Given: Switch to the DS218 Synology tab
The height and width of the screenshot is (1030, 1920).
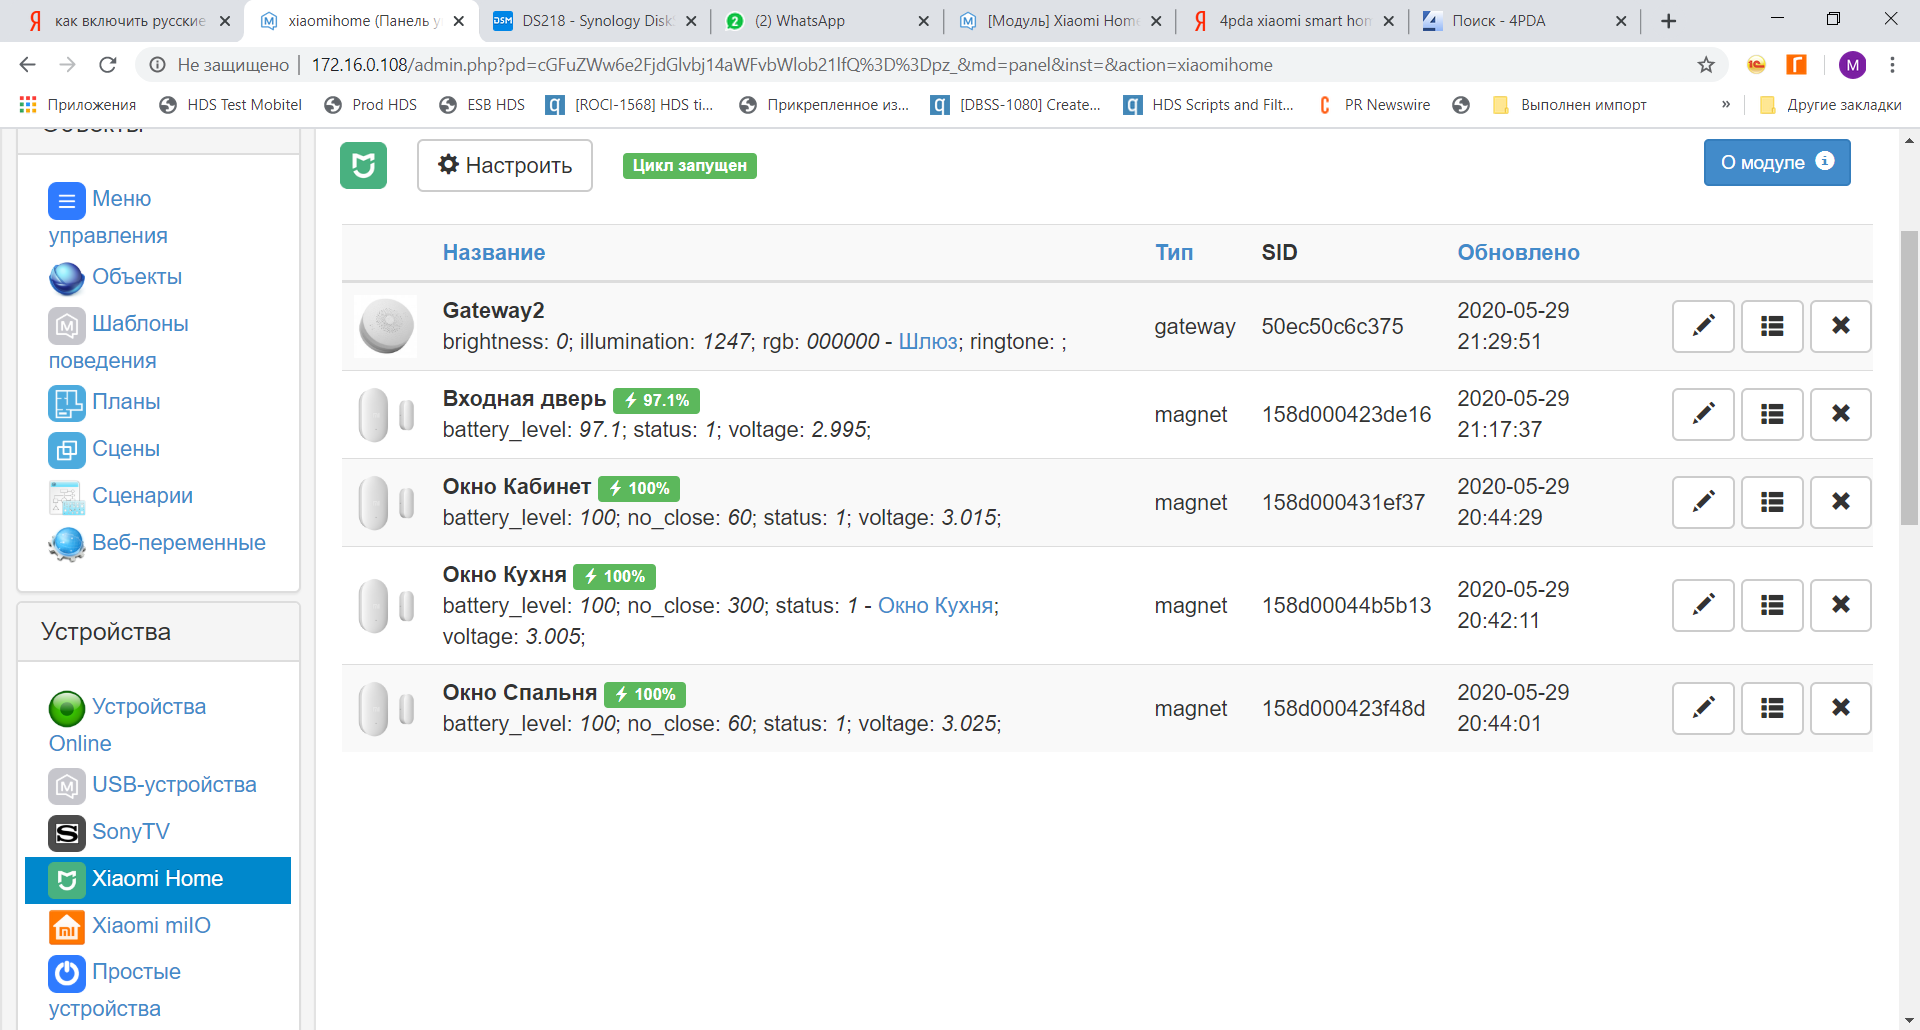Looking at the screenshot, I should [x=596, y=21].
